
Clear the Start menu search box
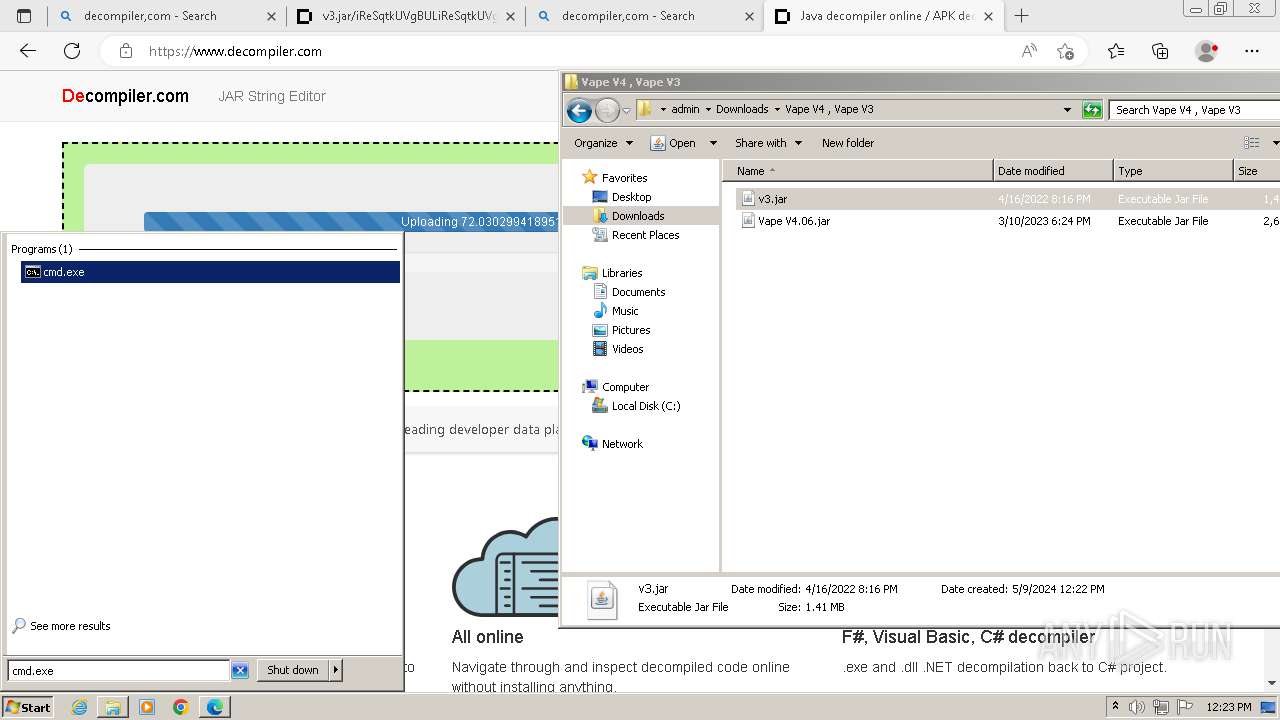tap(240, 671)
